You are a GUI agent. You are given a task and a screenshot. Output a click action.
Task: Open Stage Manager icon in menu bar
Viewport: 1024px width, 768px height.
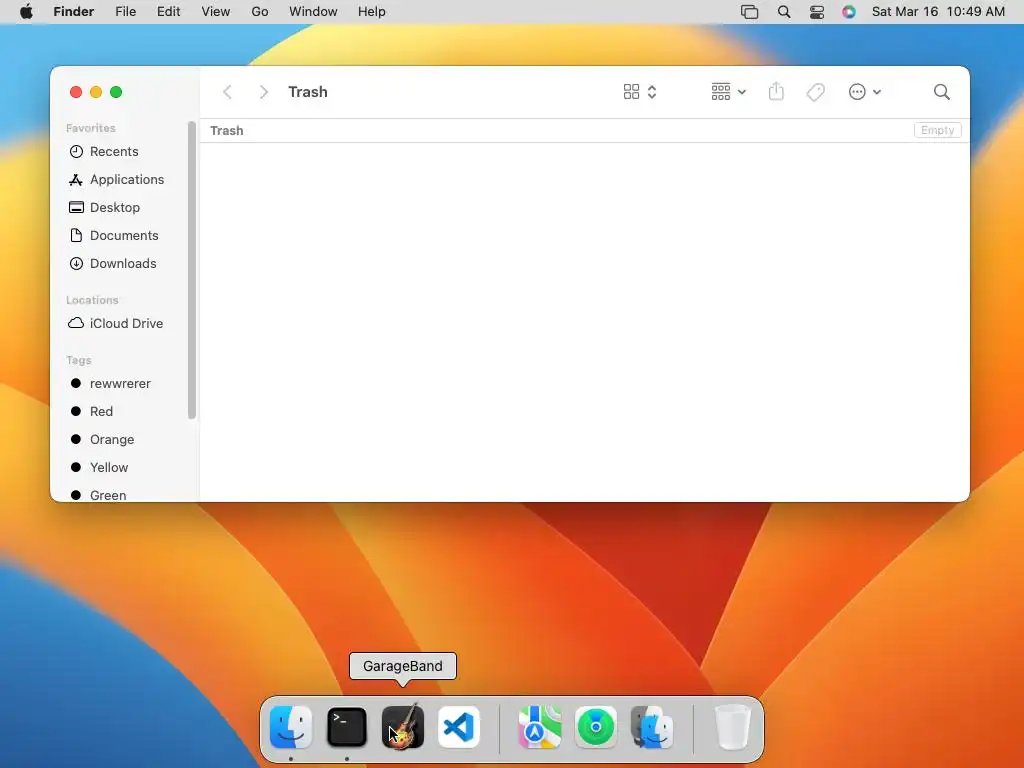[x=750, y=12]
